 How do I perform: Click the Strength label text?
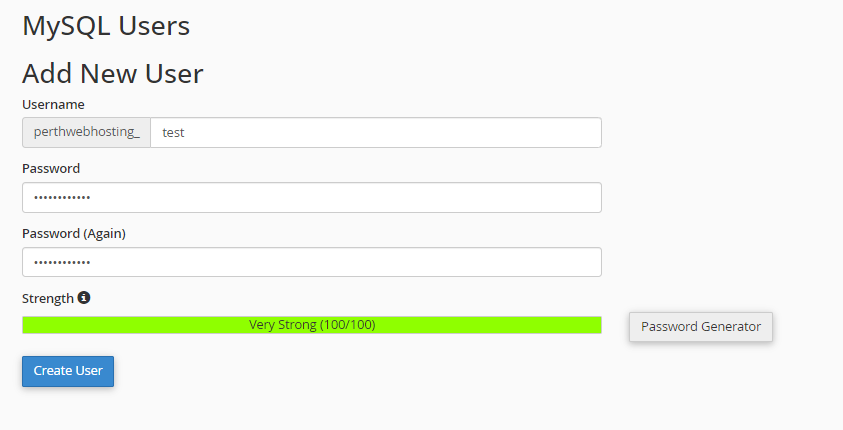point(48,298)
